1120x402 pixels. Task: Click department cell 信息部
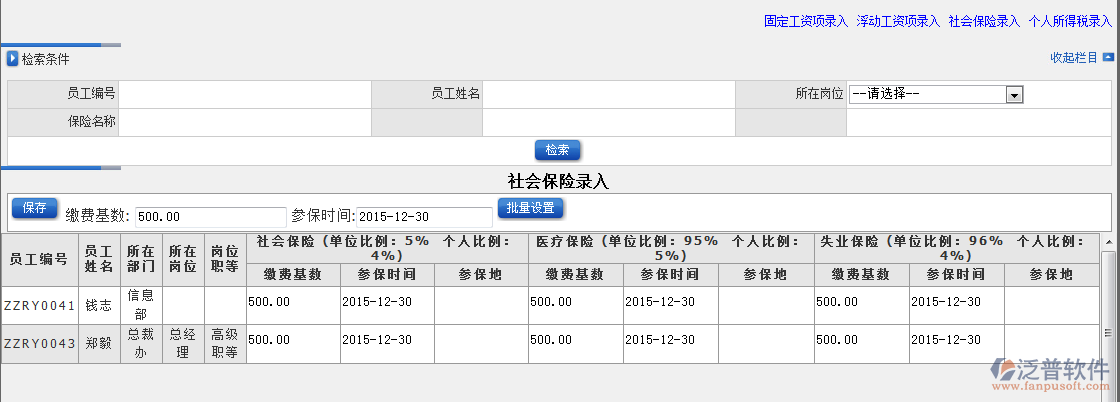coord(141,306)
